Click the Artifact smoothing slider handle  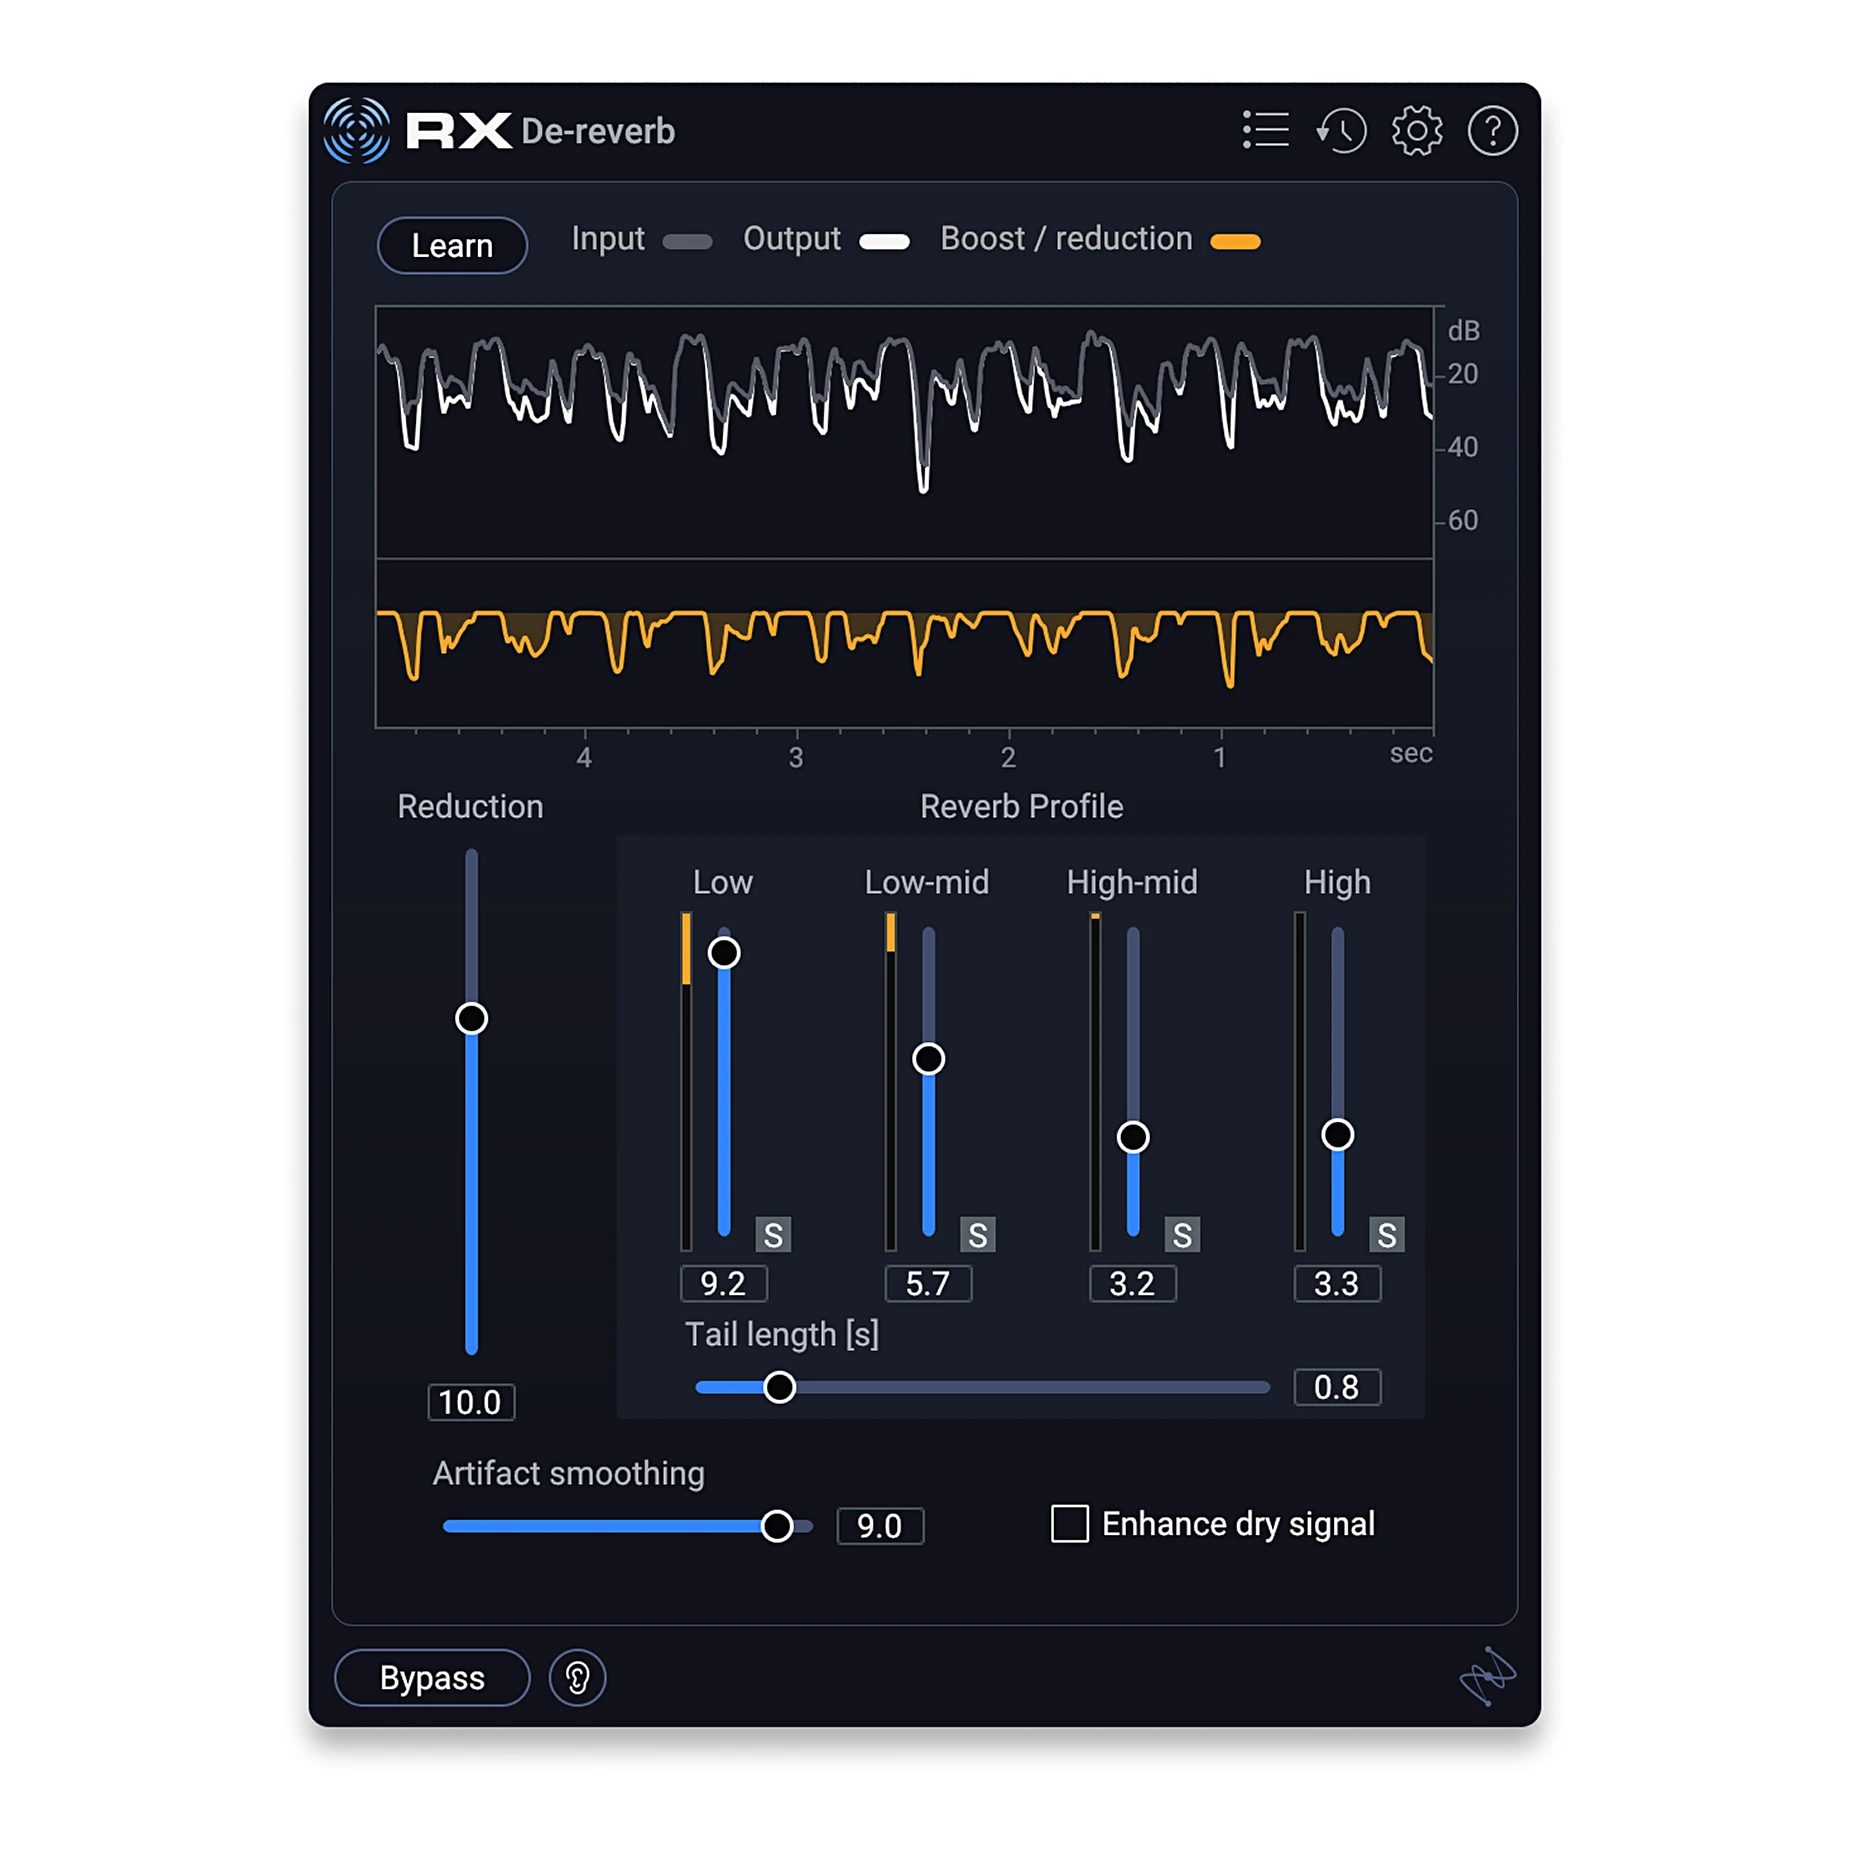click(777, 1526)
